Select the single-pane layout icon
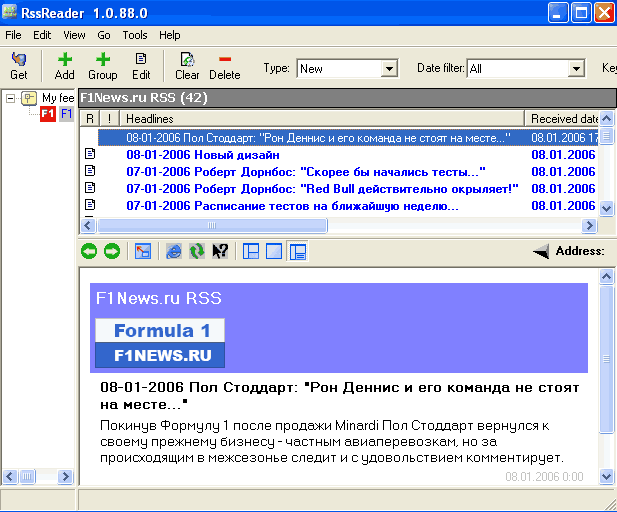Viewport: 617px width, 512px height. (x=274, y=251)
